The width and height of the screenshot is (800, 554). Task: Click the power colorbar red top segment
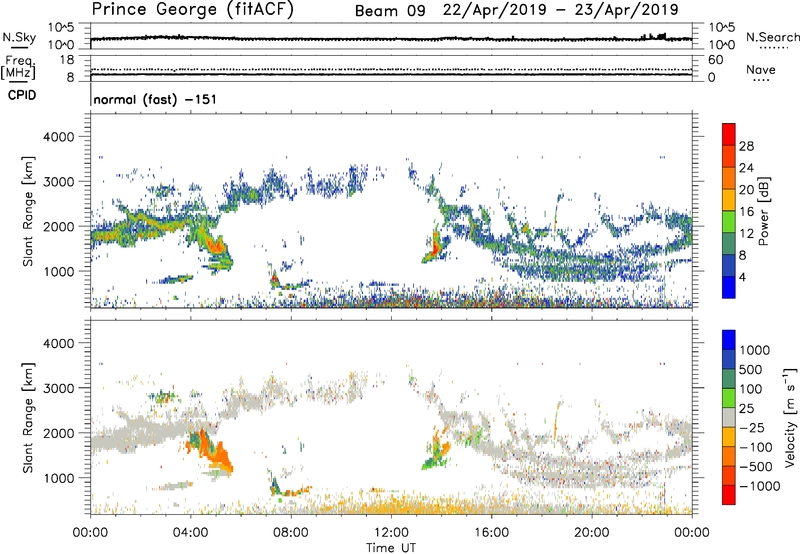729,135
